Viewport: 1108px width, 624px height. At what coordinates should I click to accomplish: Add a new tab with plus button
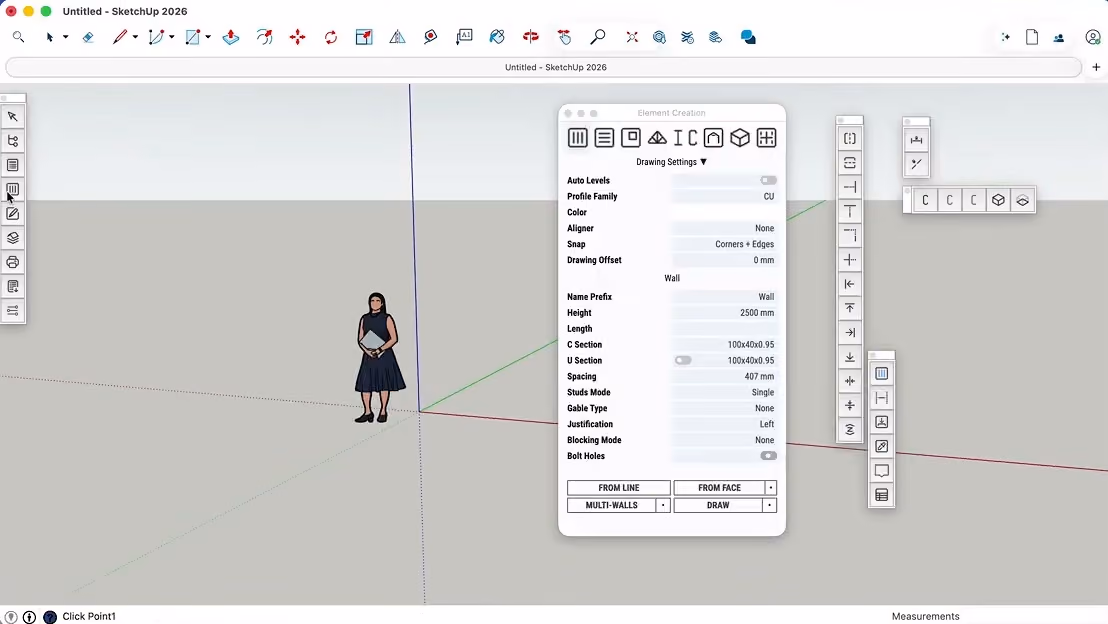tap(1096, 67)
